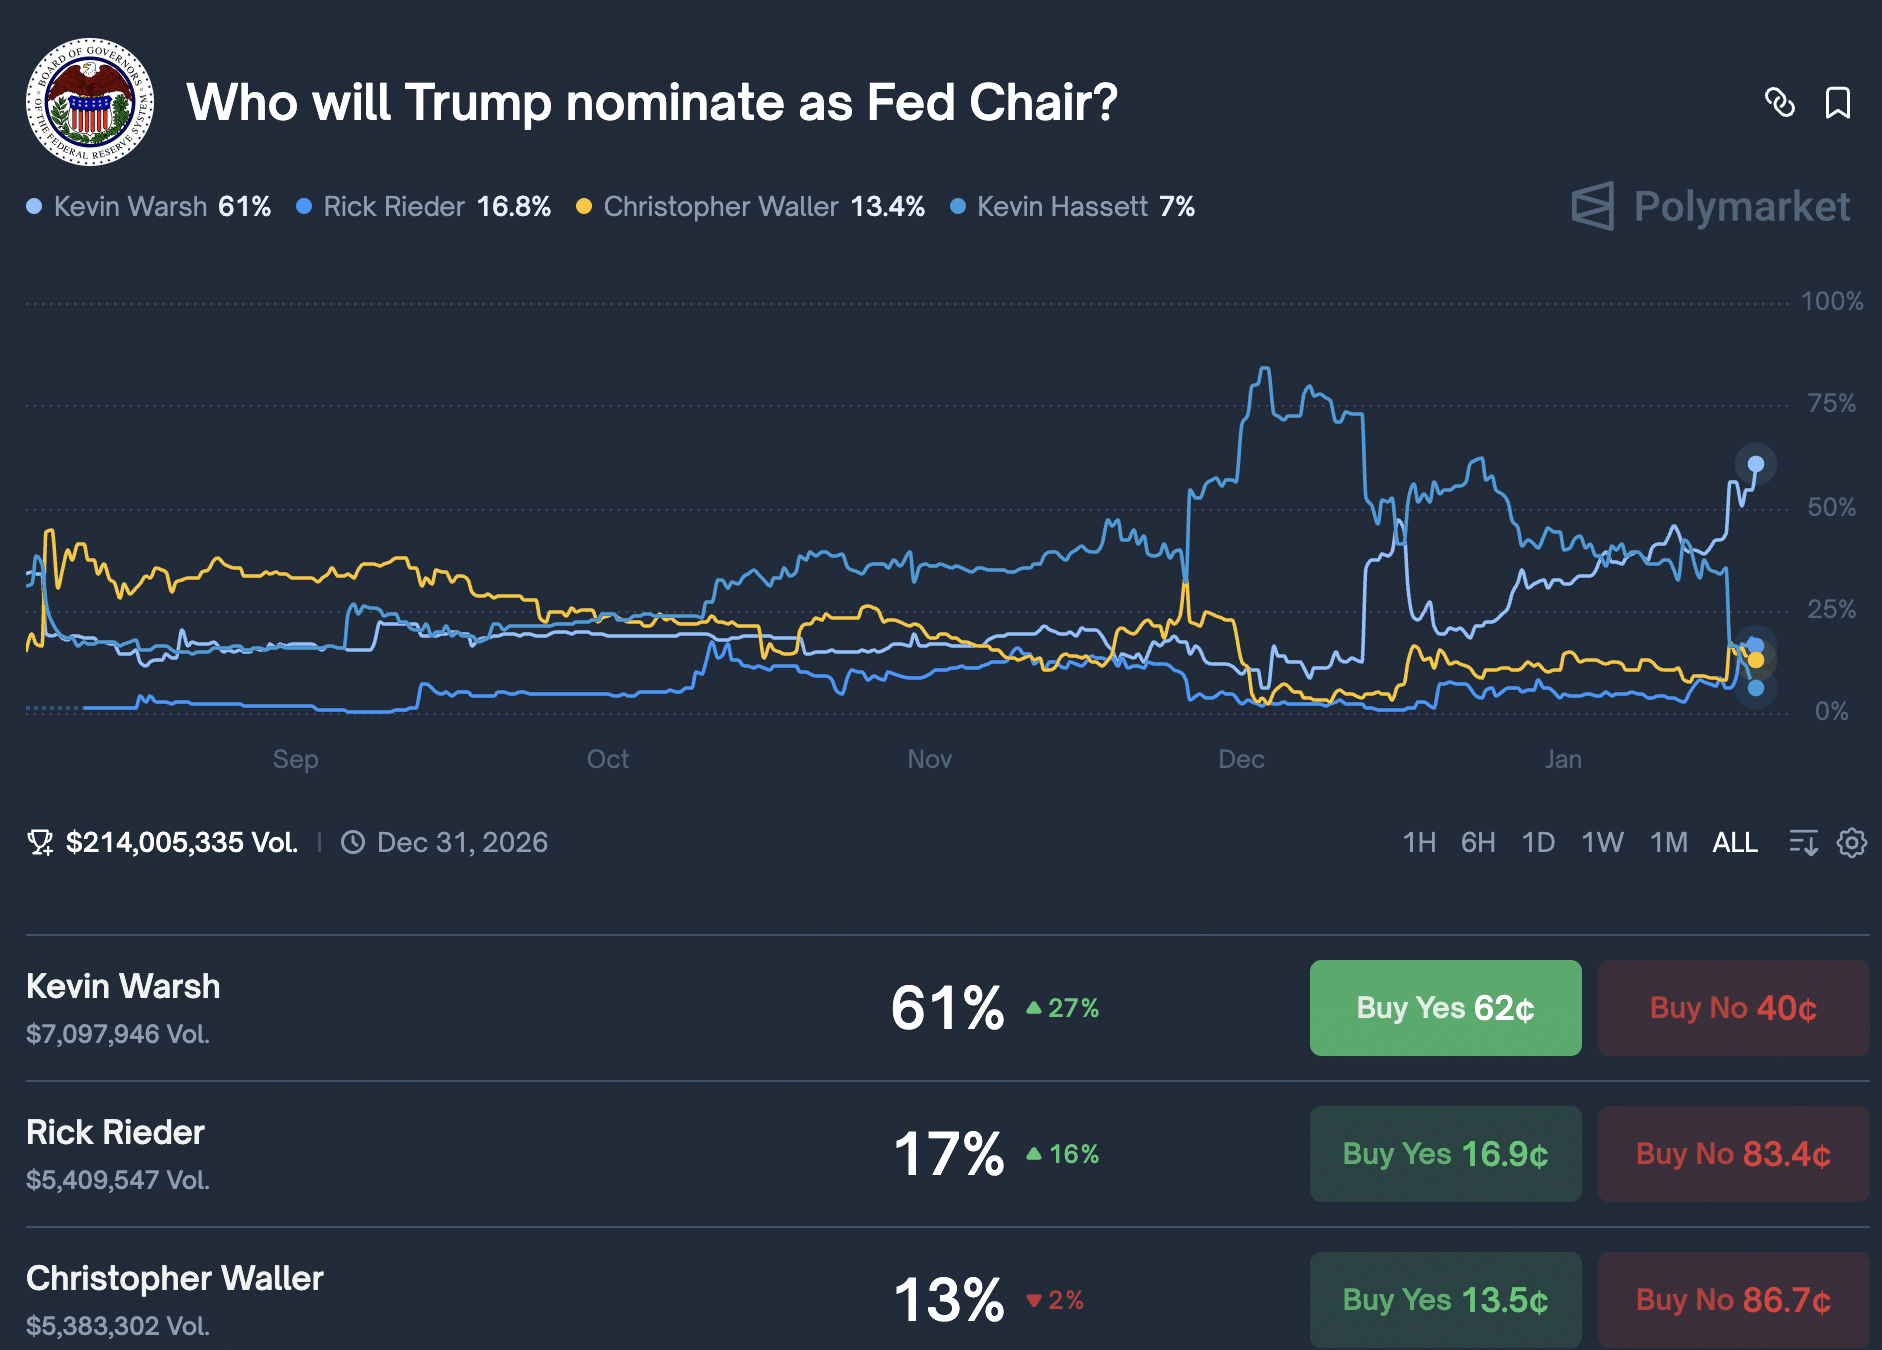Toggle the Rick Rieder legend entry
The image size is (1882, 1350).
[393, 207]
